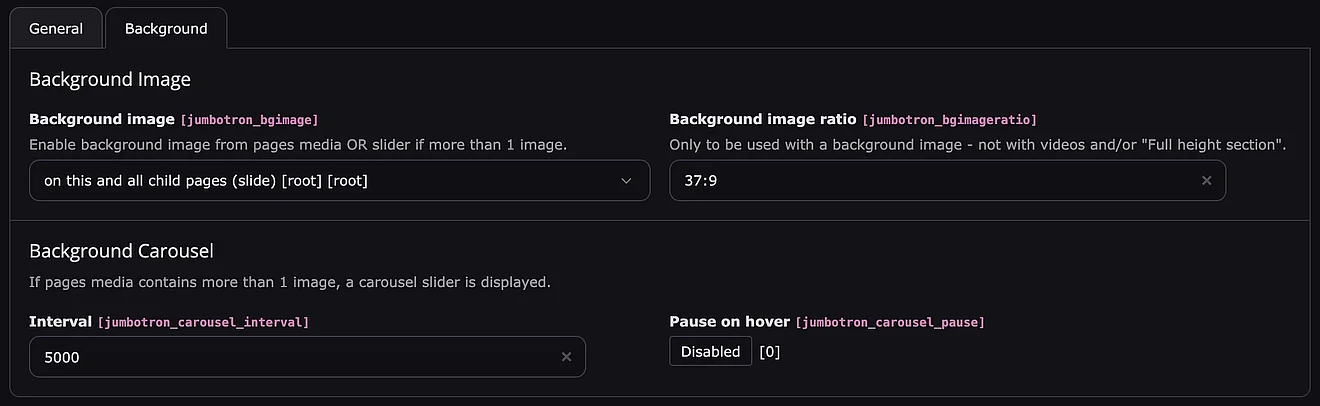
Task: Click the "Background Carousel" section heading
Action: (x=122, y=251)
